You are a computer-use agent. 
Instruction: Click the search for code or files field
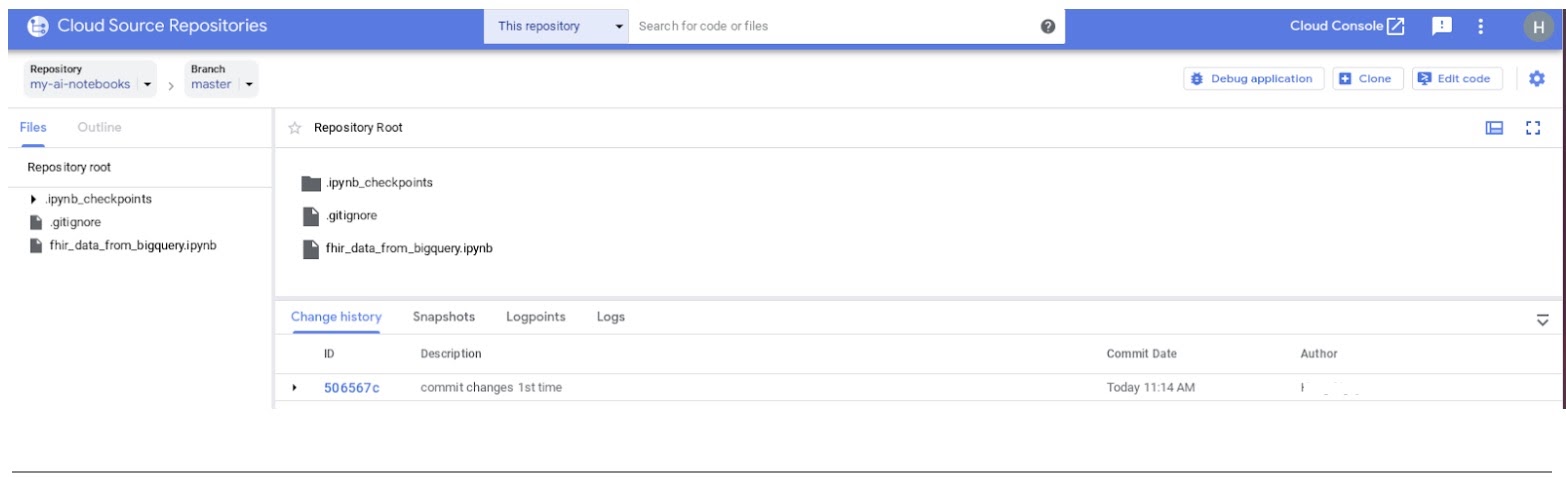[x=830, y=27]
